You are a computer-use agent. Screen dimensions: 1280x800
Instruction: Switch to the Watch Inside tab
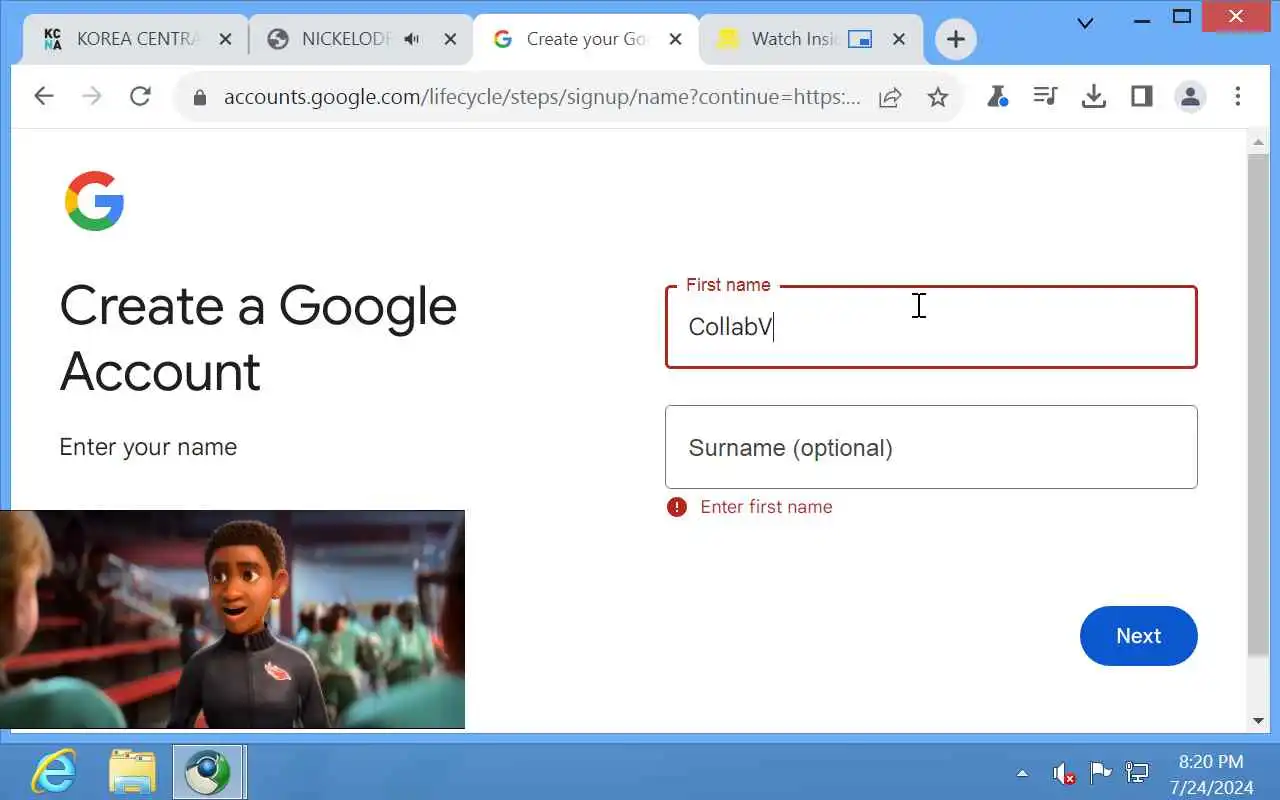pos(795,39)
